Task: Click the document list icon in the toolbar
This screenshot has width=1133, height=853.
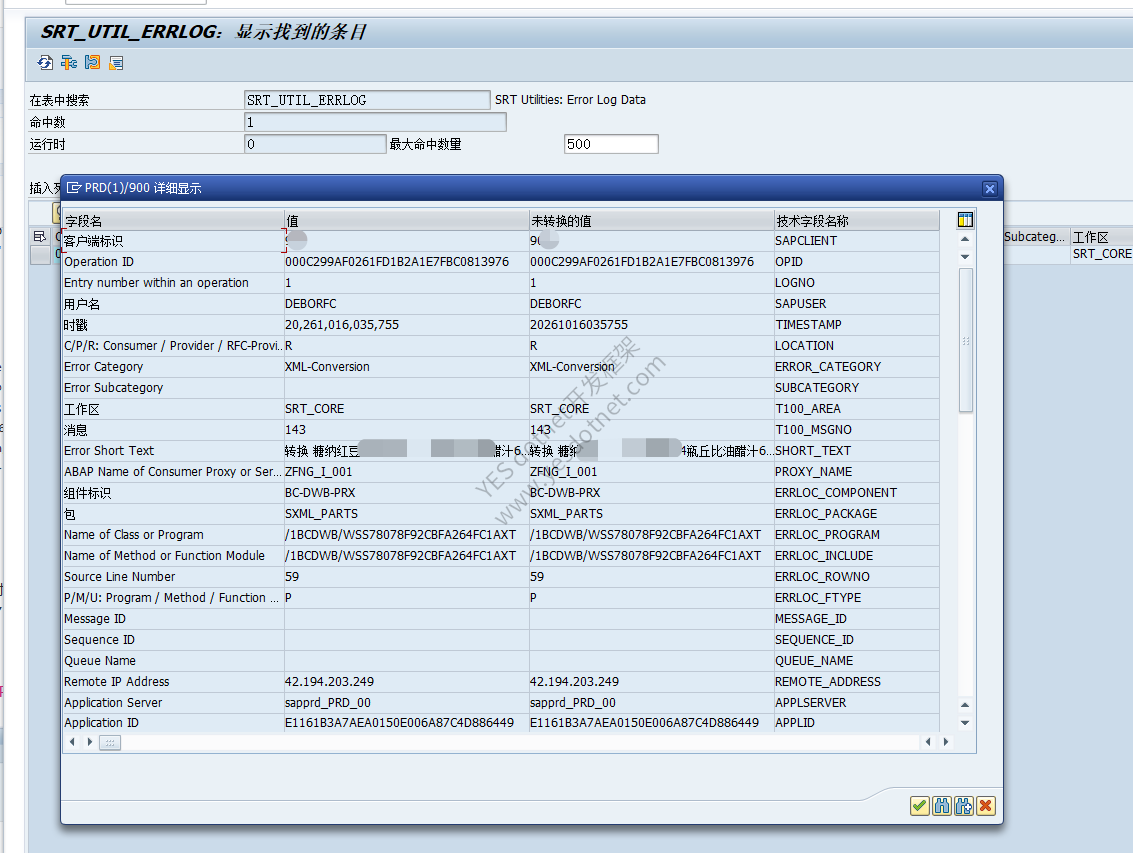Action: tap(116, 63)
